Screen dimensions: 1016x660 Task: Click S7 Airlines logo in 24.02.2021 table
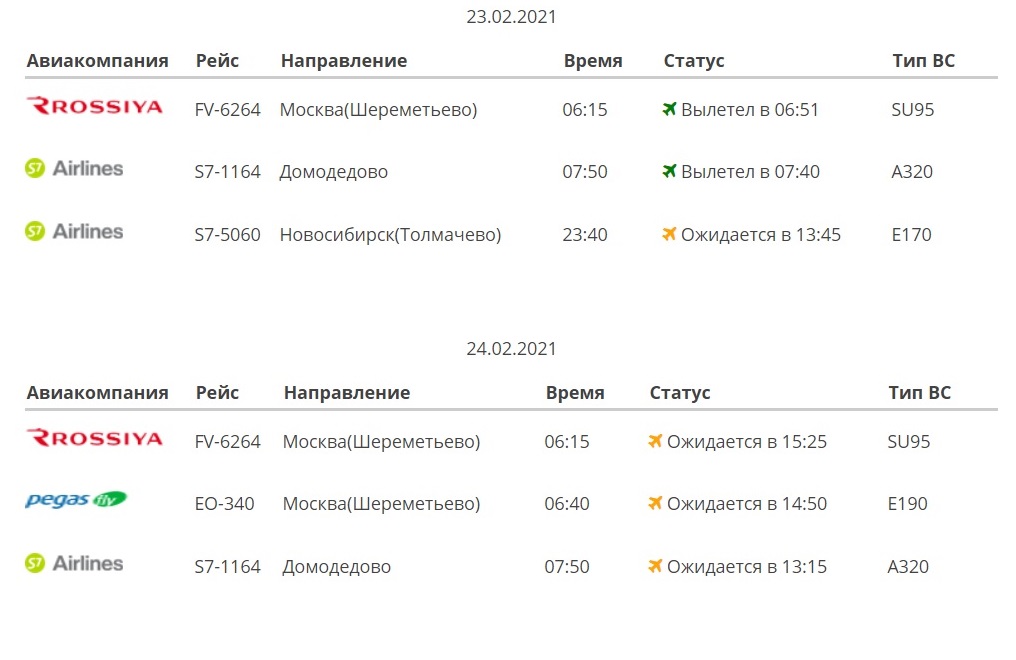pos(75,564)
